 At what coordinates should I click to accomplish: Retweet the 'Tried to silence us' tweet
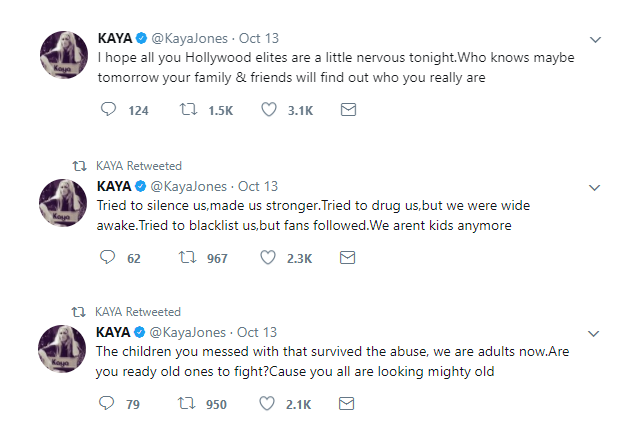pos(187,257)
